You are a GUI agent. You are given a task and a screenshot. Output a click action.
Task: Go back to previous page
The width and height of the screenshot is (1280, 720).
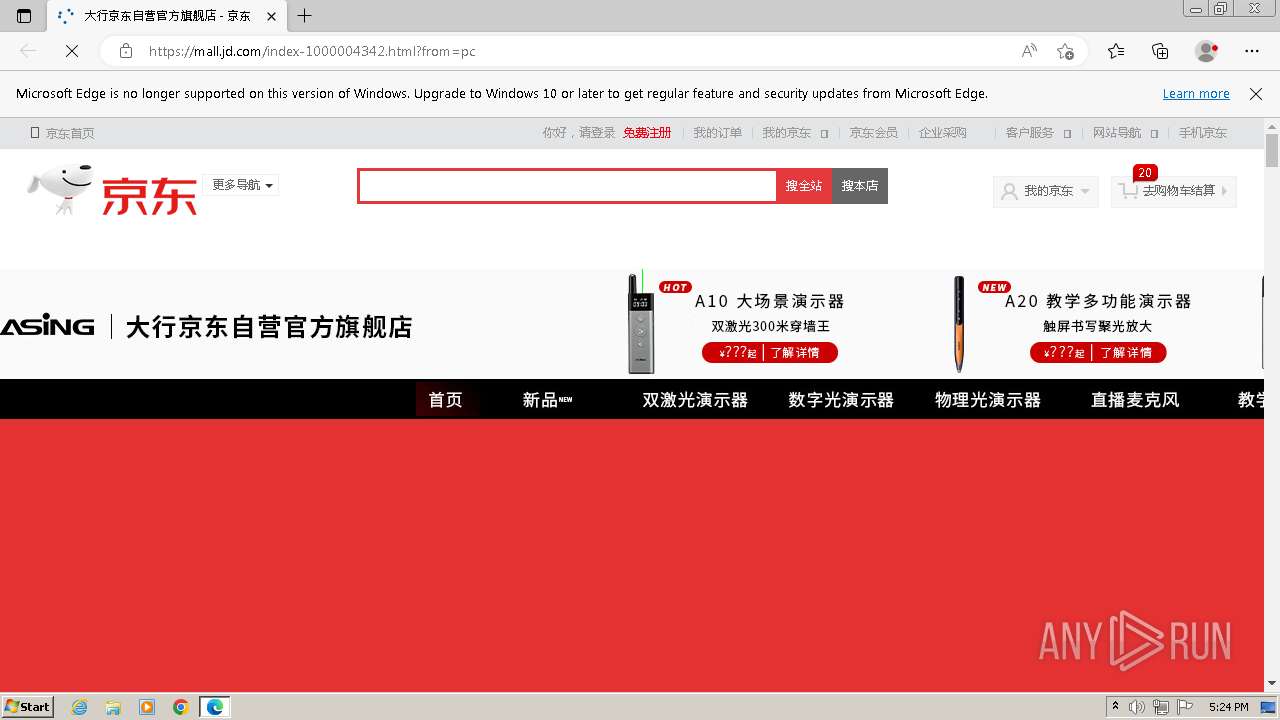point(28,51)
